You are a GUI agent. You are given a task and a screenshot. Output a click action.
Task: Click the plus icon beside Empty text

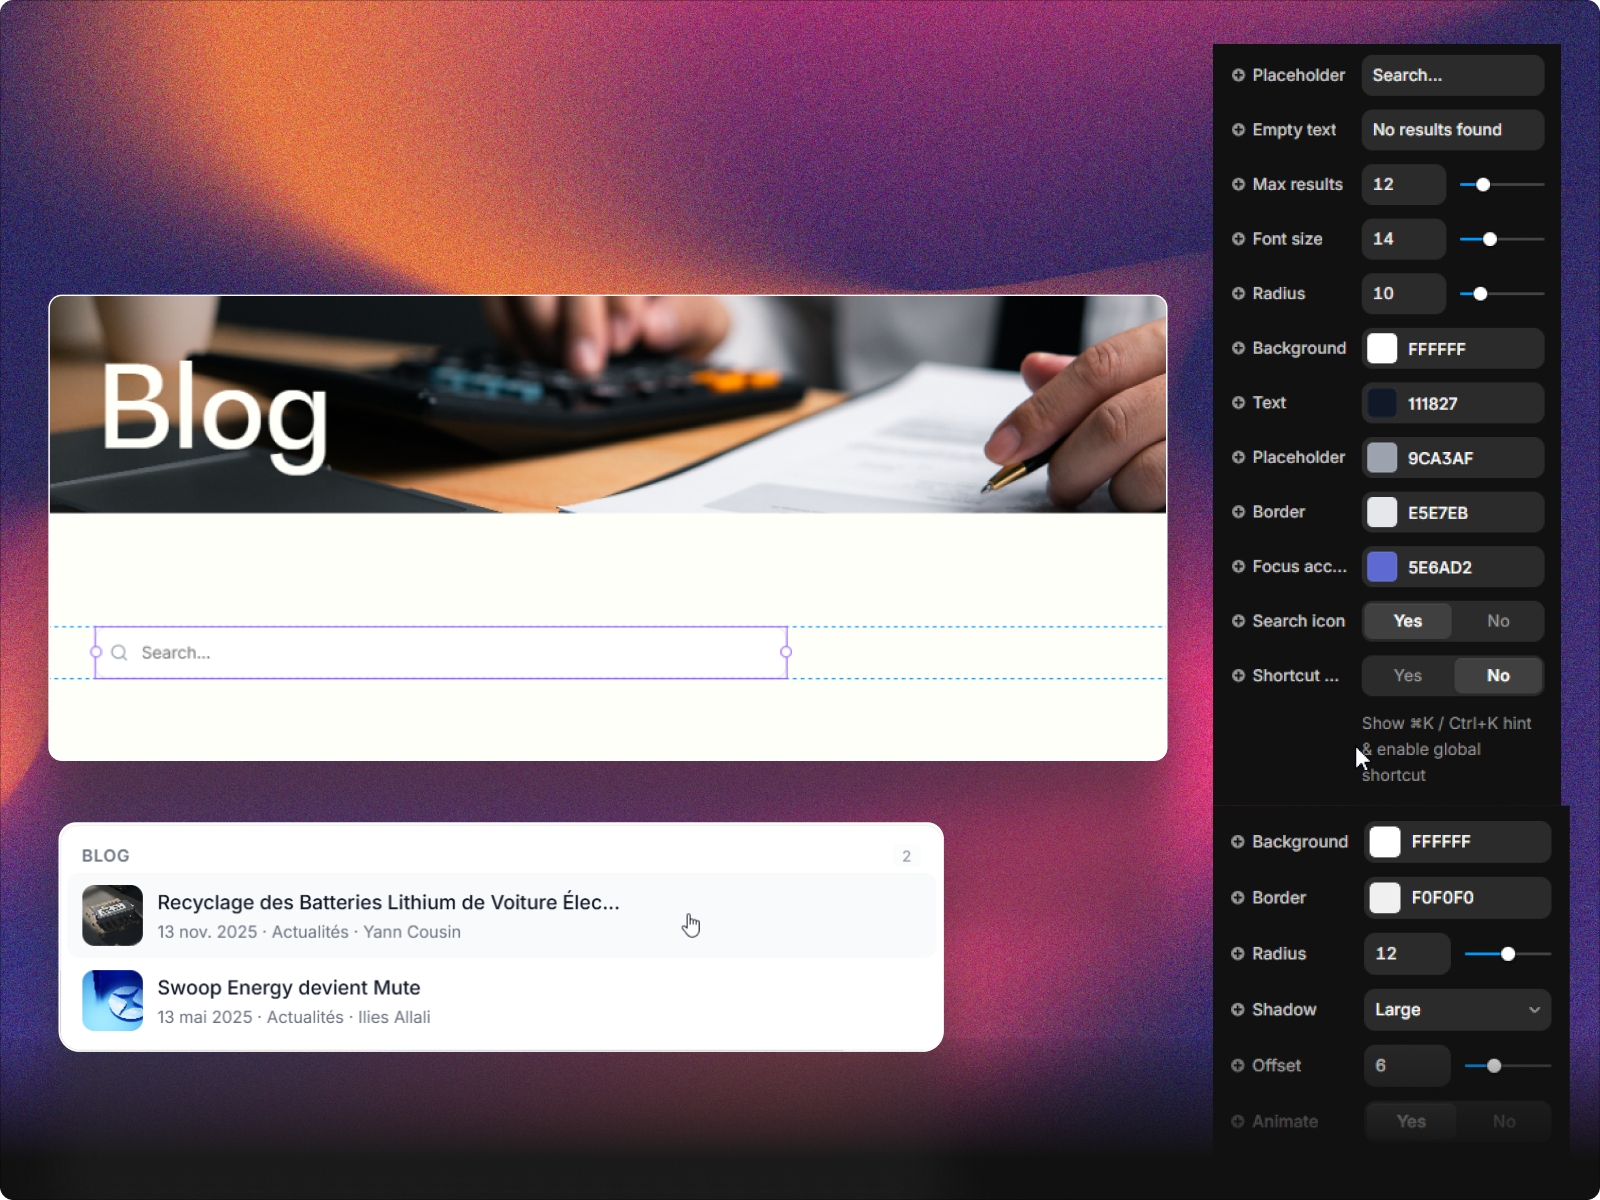pos(1238,130)
